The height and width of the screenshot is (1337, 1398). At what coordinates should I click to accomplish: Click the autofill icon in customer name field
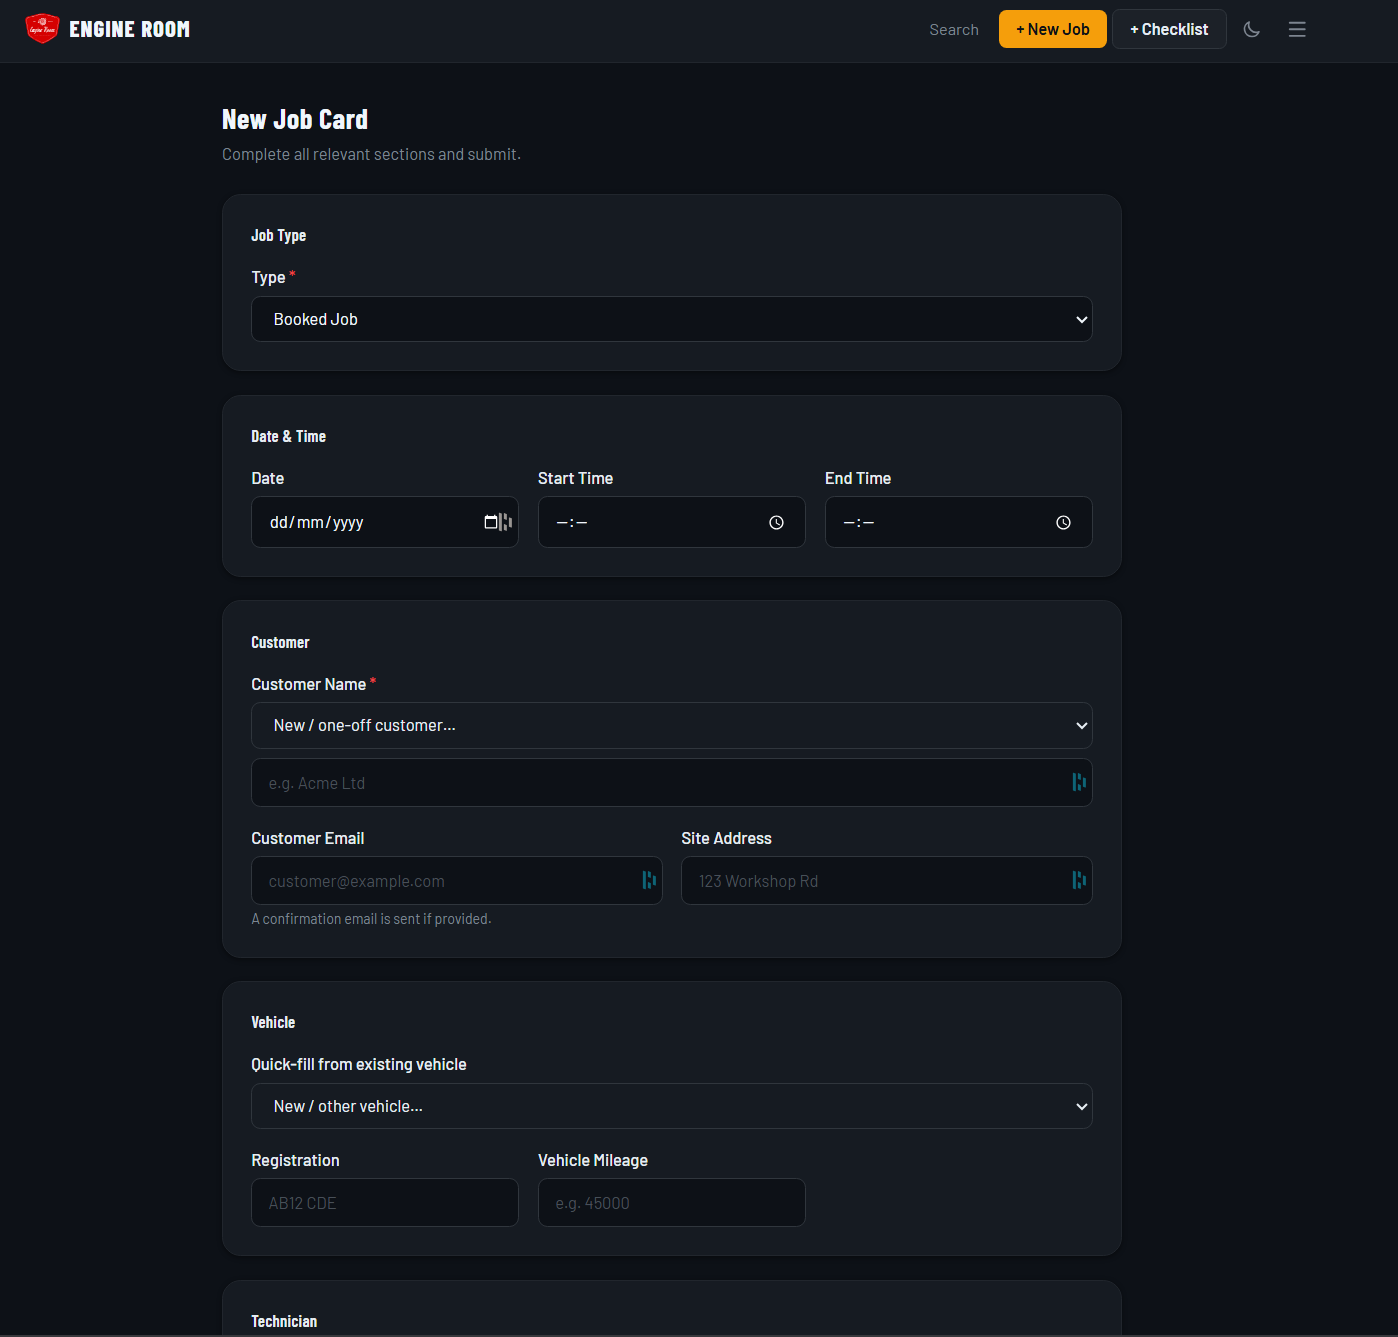(x=1078, y=782)
